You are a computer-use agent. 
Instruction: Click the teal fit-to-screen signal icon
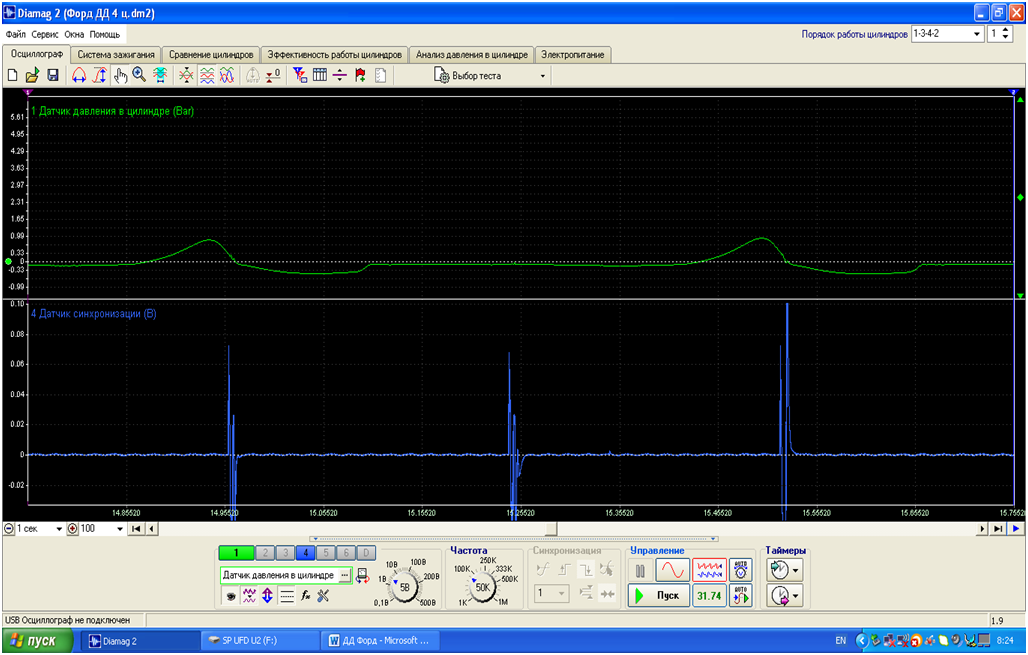tap(159, 75)
